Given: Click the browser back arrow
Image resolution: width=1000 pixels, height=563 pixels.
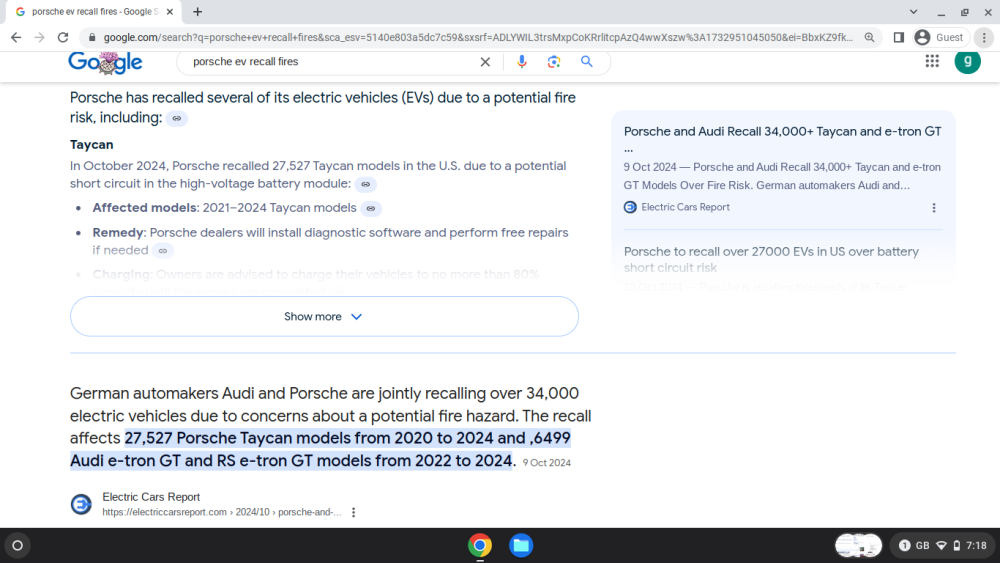Looking at the screenshot, I should click(16, 38).
